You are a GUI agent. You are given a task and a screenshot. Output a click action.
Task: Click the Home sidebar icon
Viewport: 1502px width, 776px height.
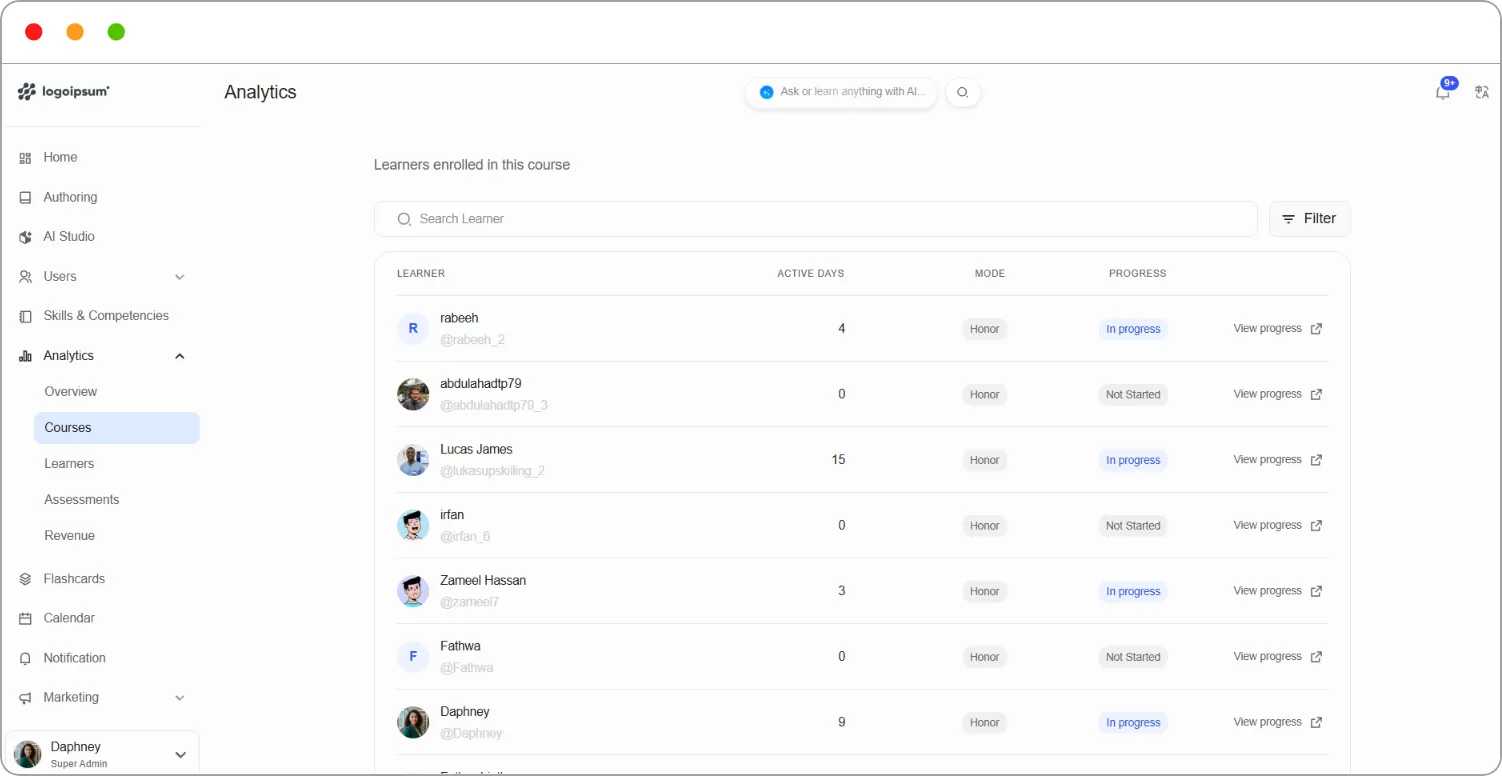point(26,158)
